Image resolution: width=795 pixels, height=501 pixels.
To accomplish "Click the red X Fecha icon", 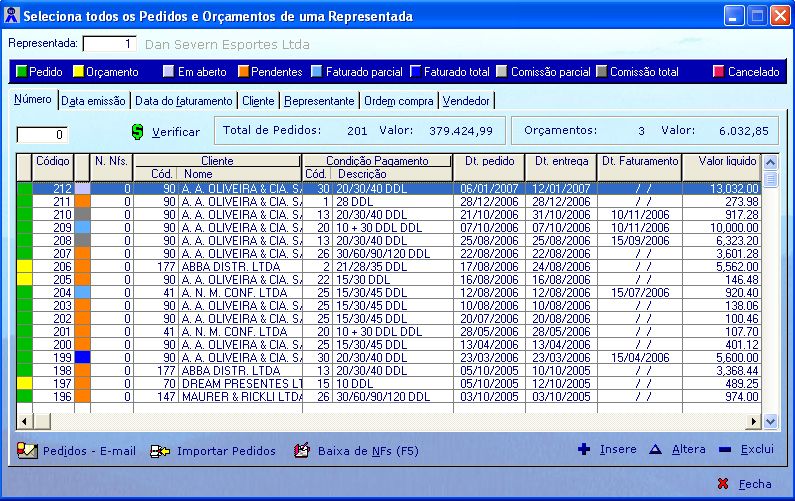I will pyautogui.click(x=723, y=484).
